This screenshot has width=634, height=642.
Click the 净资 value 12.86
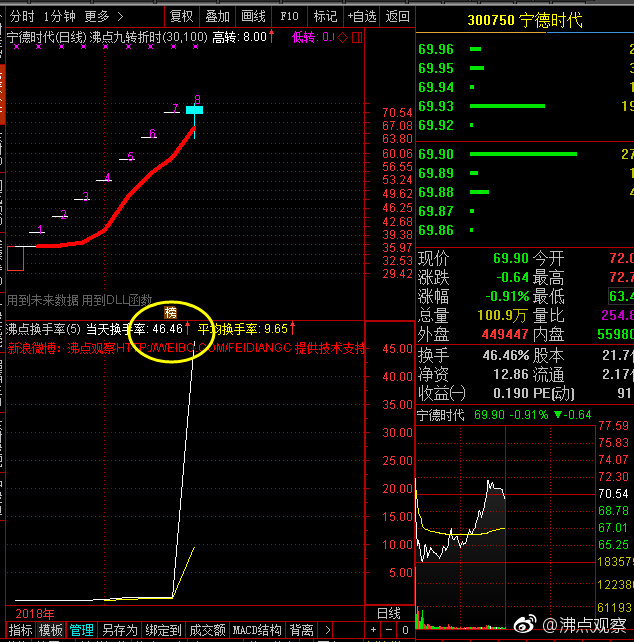[511, 374]
